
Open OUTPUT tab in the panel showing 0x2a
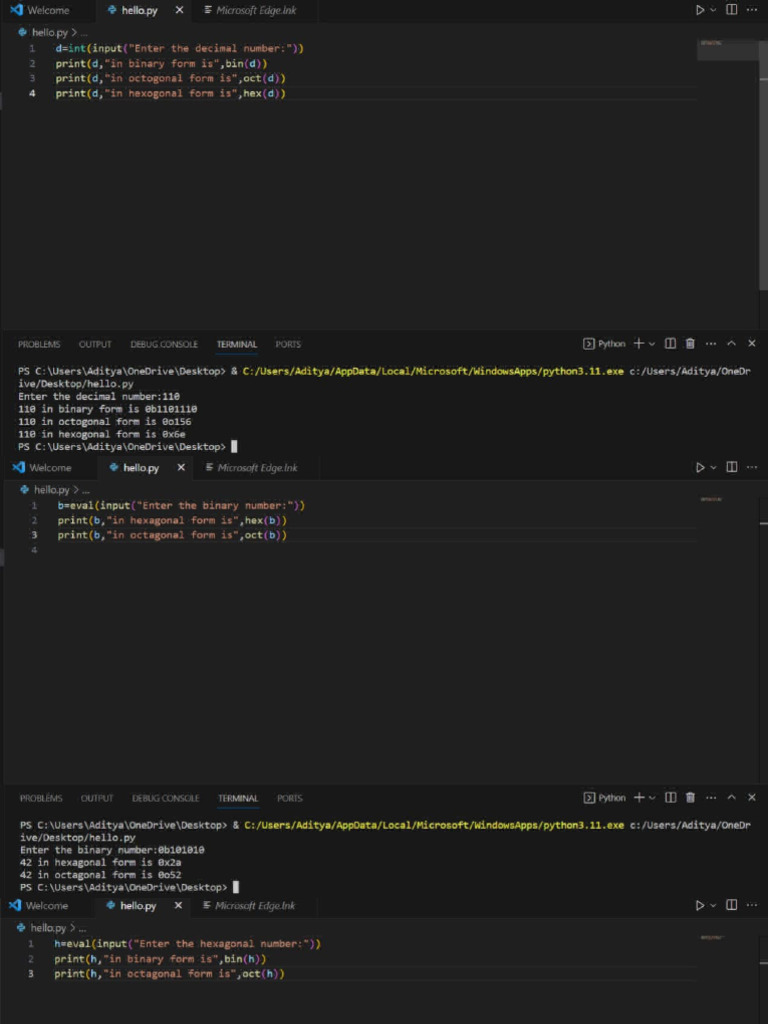[x=97, y=798]
